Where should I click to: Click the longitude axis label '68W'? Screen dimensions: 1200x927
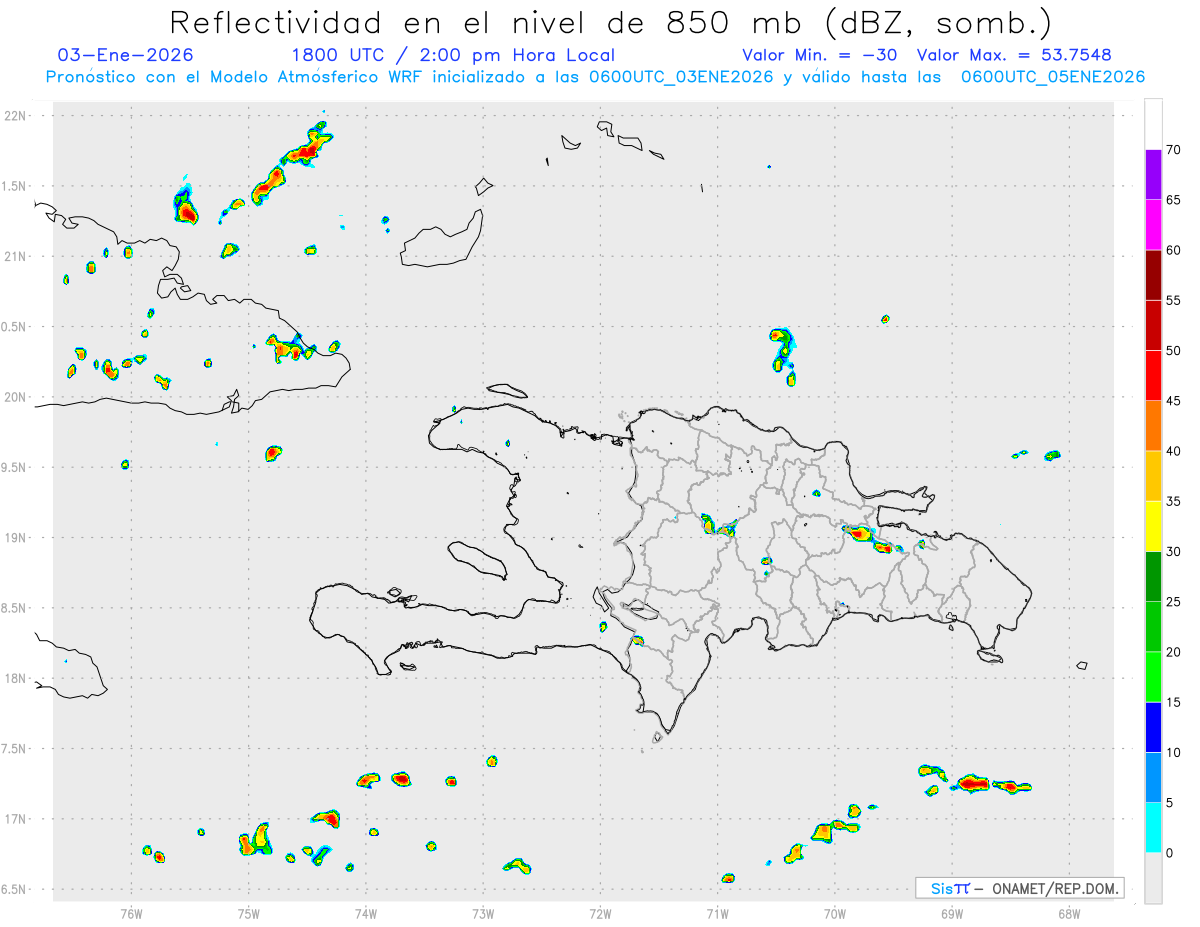coord(1069,913)
